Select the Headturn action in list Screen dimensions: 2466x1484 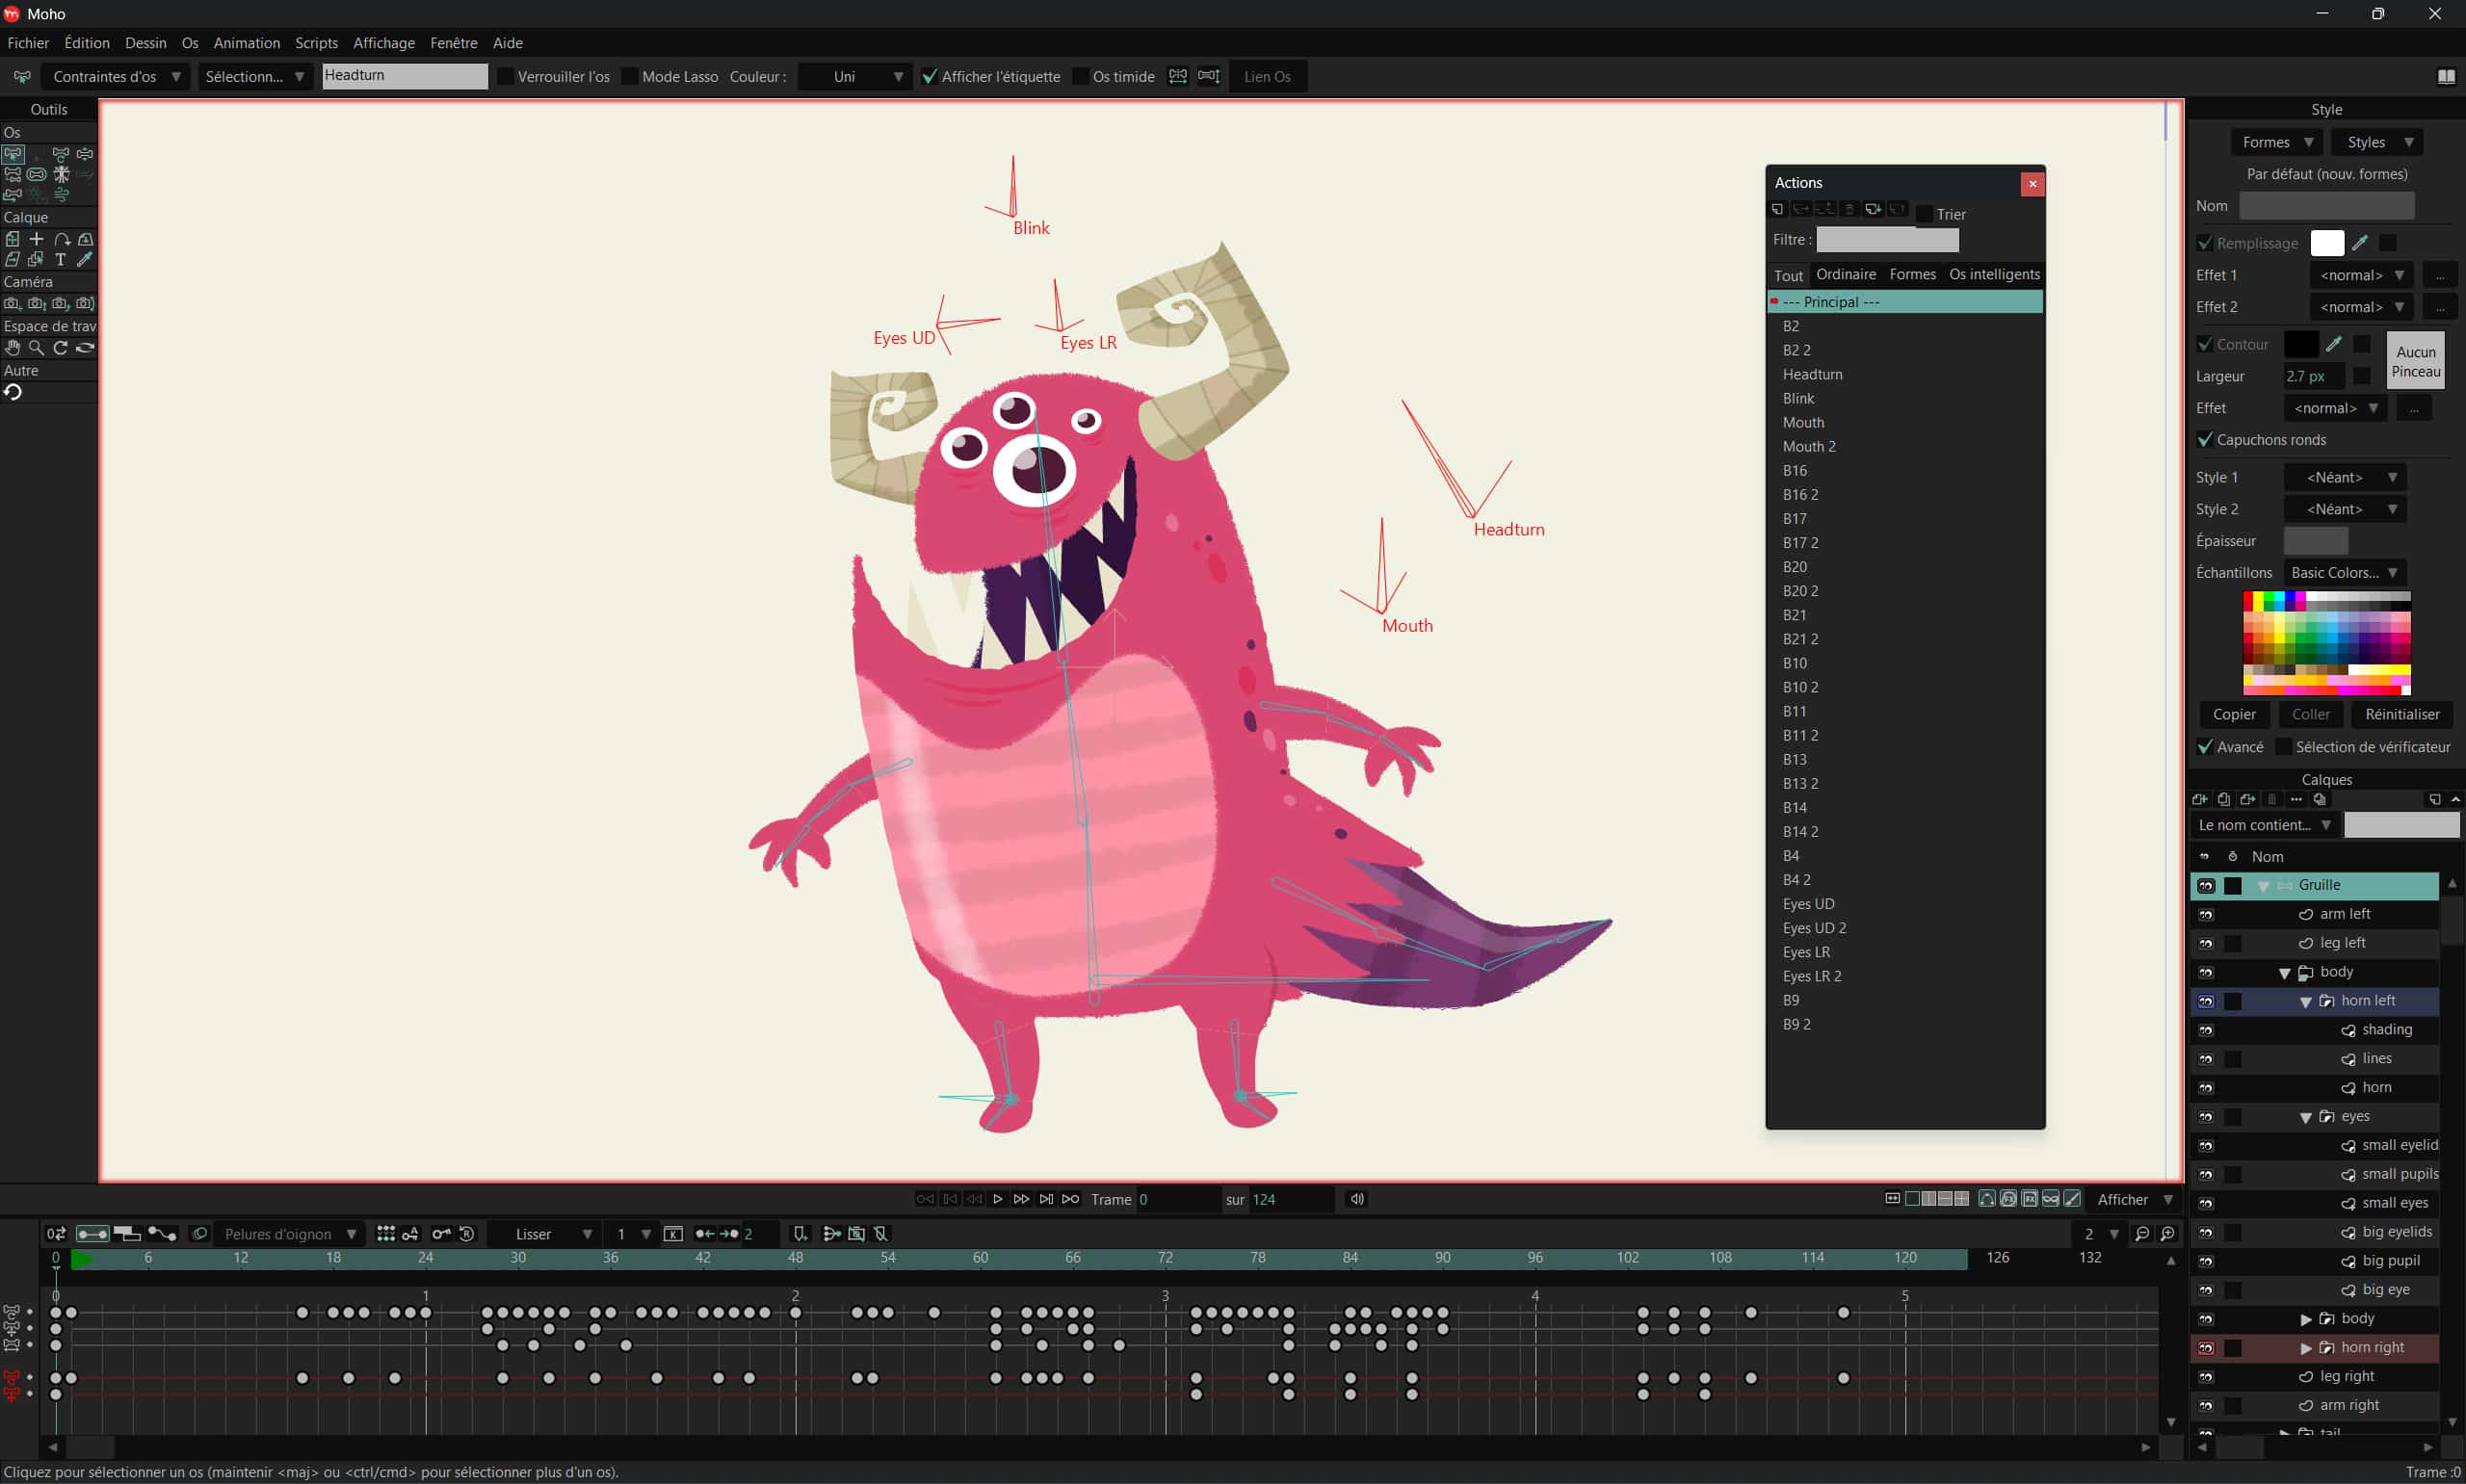(x=1812, y=374)
